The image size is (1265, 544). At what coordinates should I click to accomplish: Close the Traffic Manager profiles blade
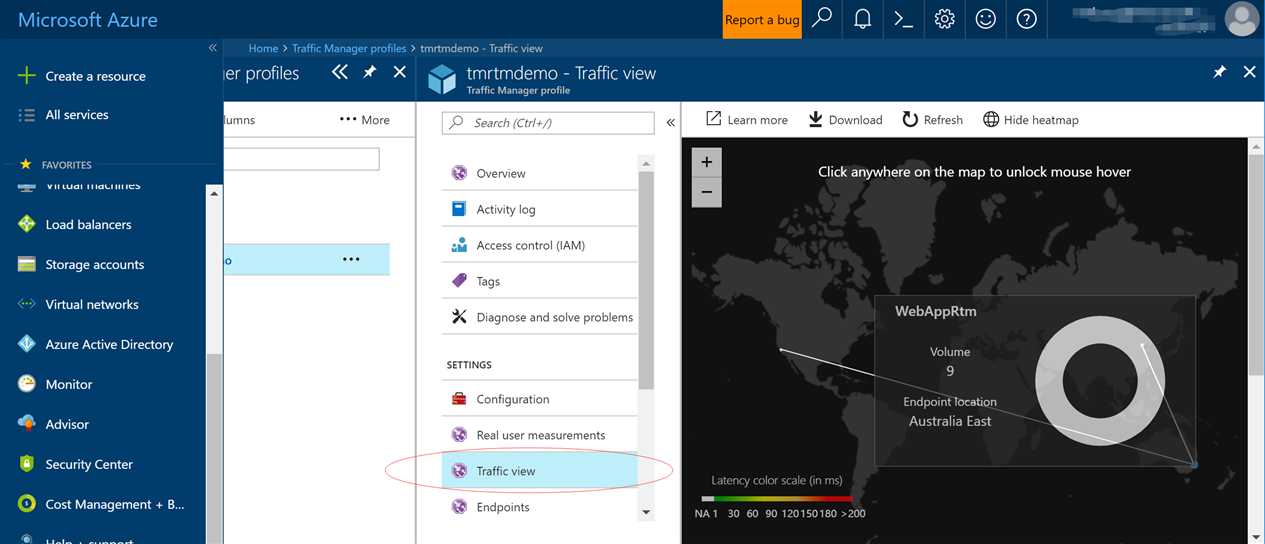tap(399, 72)
